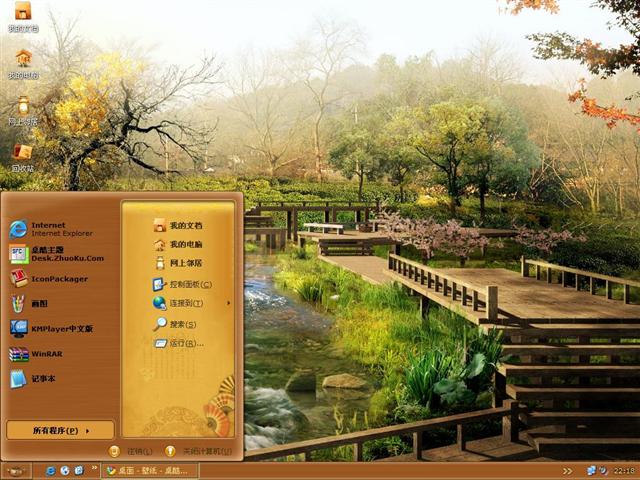Expand the quick launch overflow chevron
The height and width of the screenshot is (480, 640).
[x=95, y=467]
